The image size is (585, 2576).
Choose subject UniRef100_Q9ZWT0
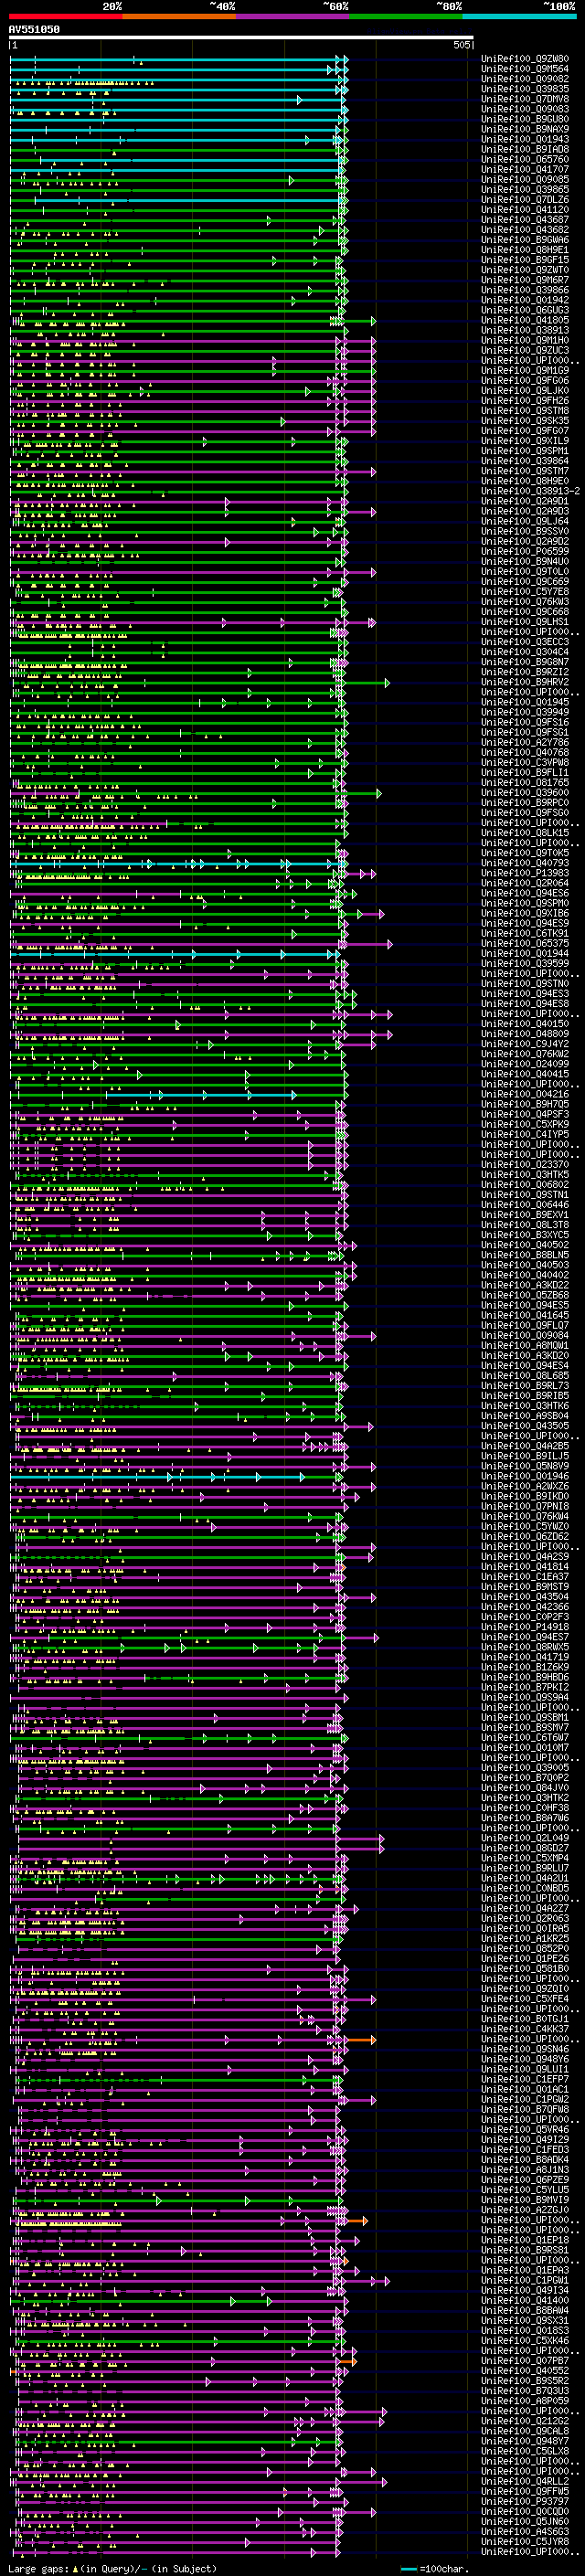[x=525, y=270]
